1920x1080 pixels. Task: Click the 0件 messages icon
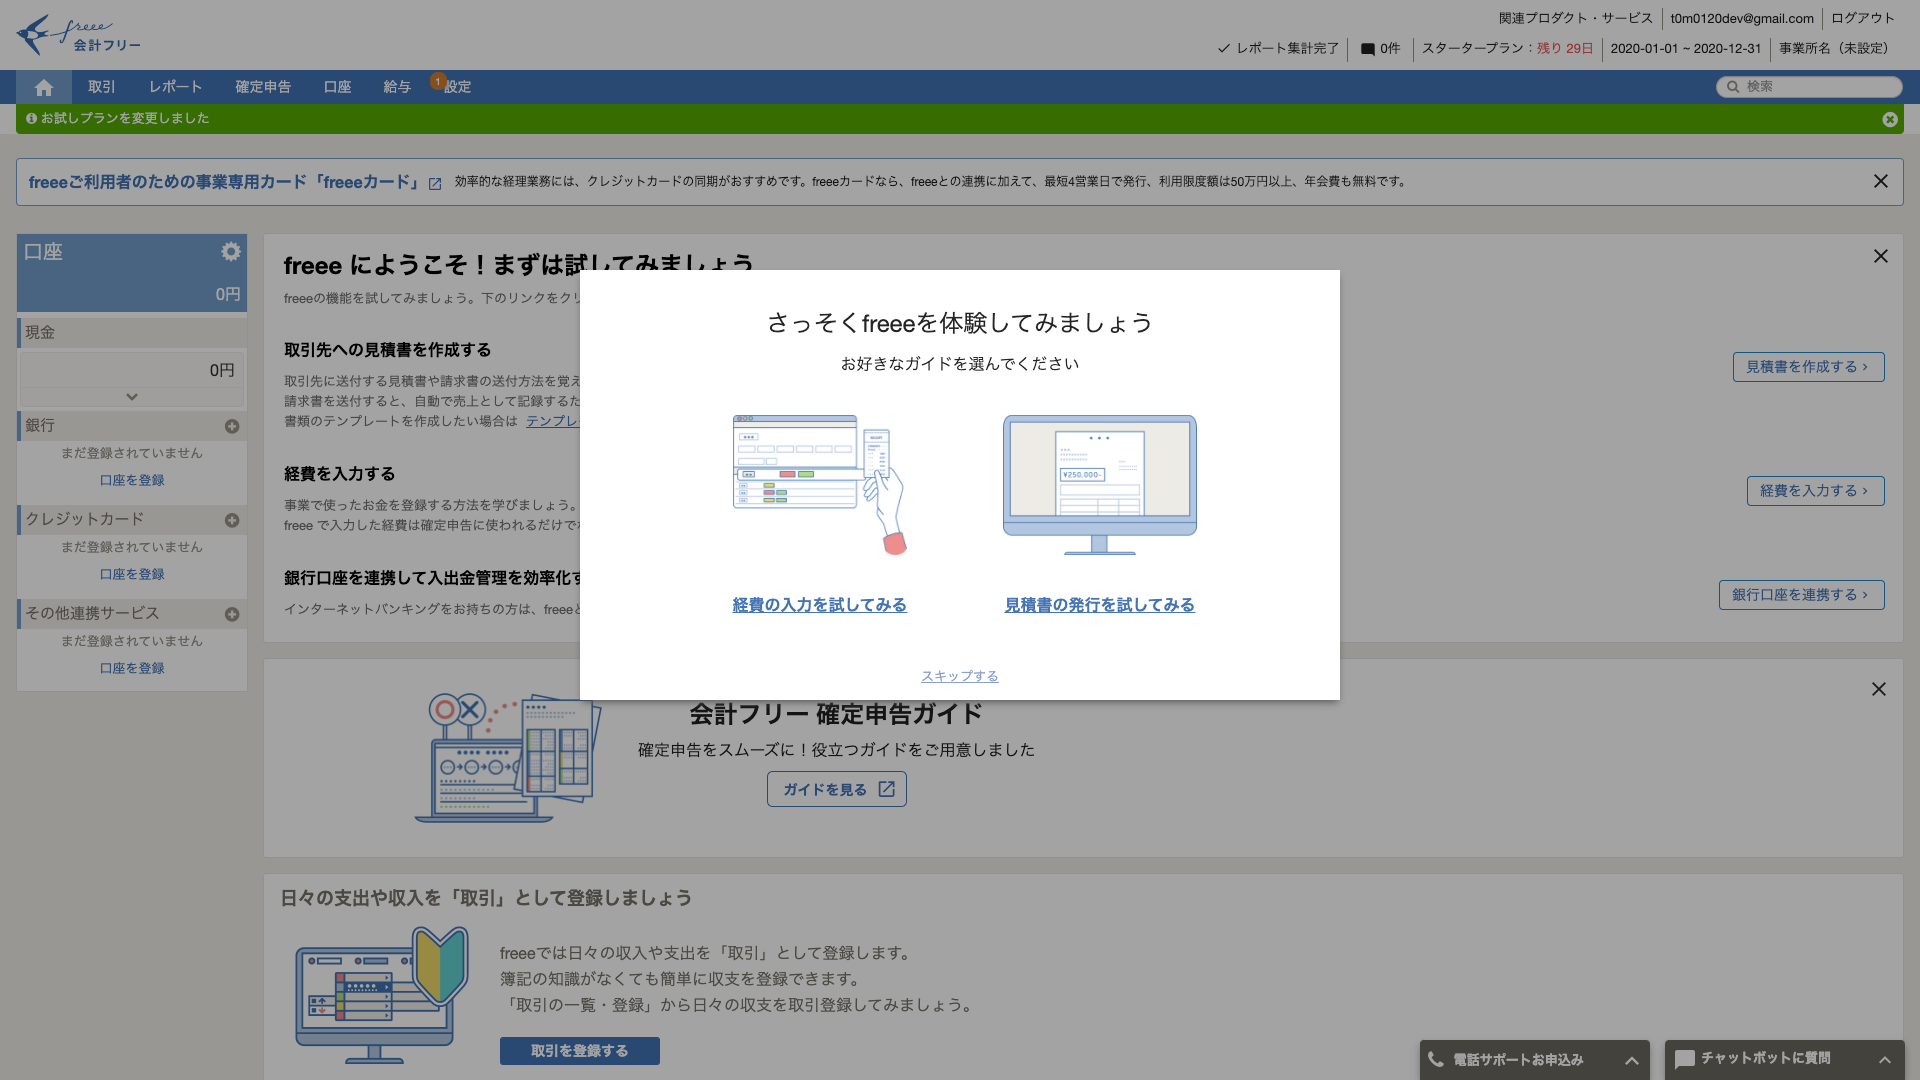[x=1367, y=49]
